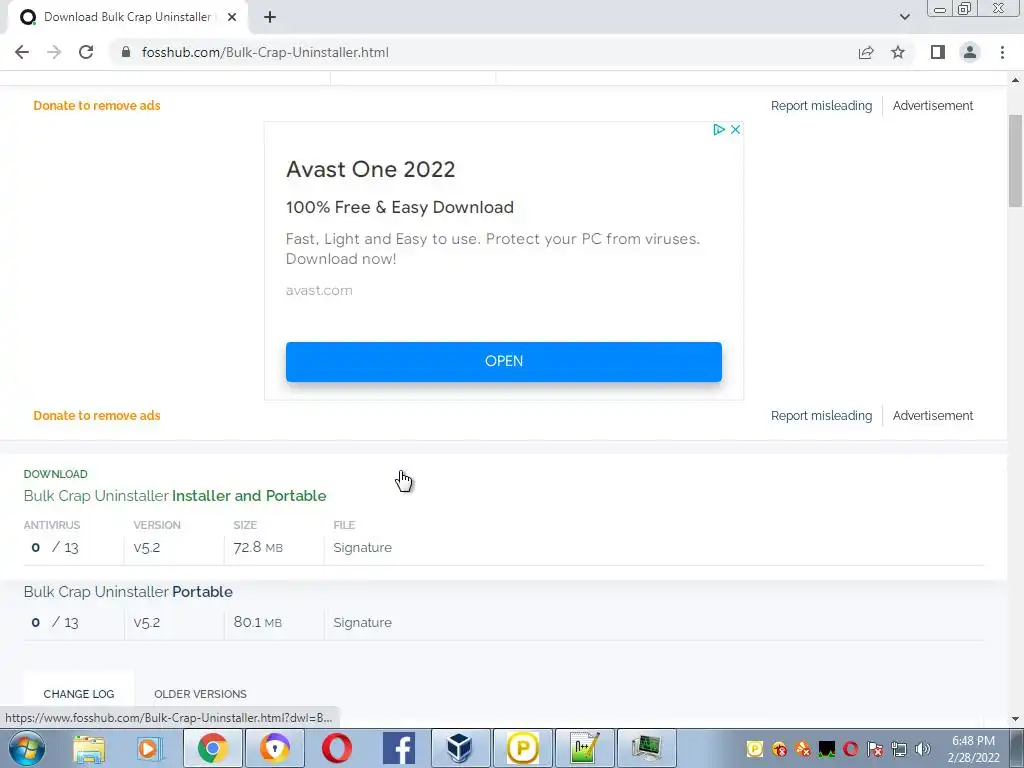
Task: Click the lower Donate to remove ads link
Action: (x=97, y=415)
